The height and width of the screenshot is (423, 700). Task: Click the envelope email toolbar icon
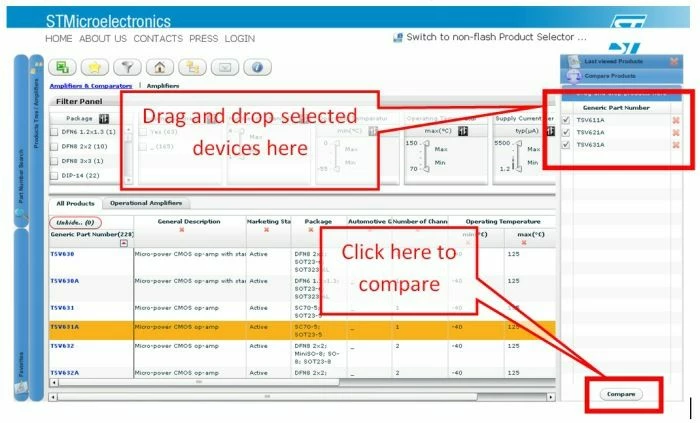pyautogui.click(x=225, y=67)
